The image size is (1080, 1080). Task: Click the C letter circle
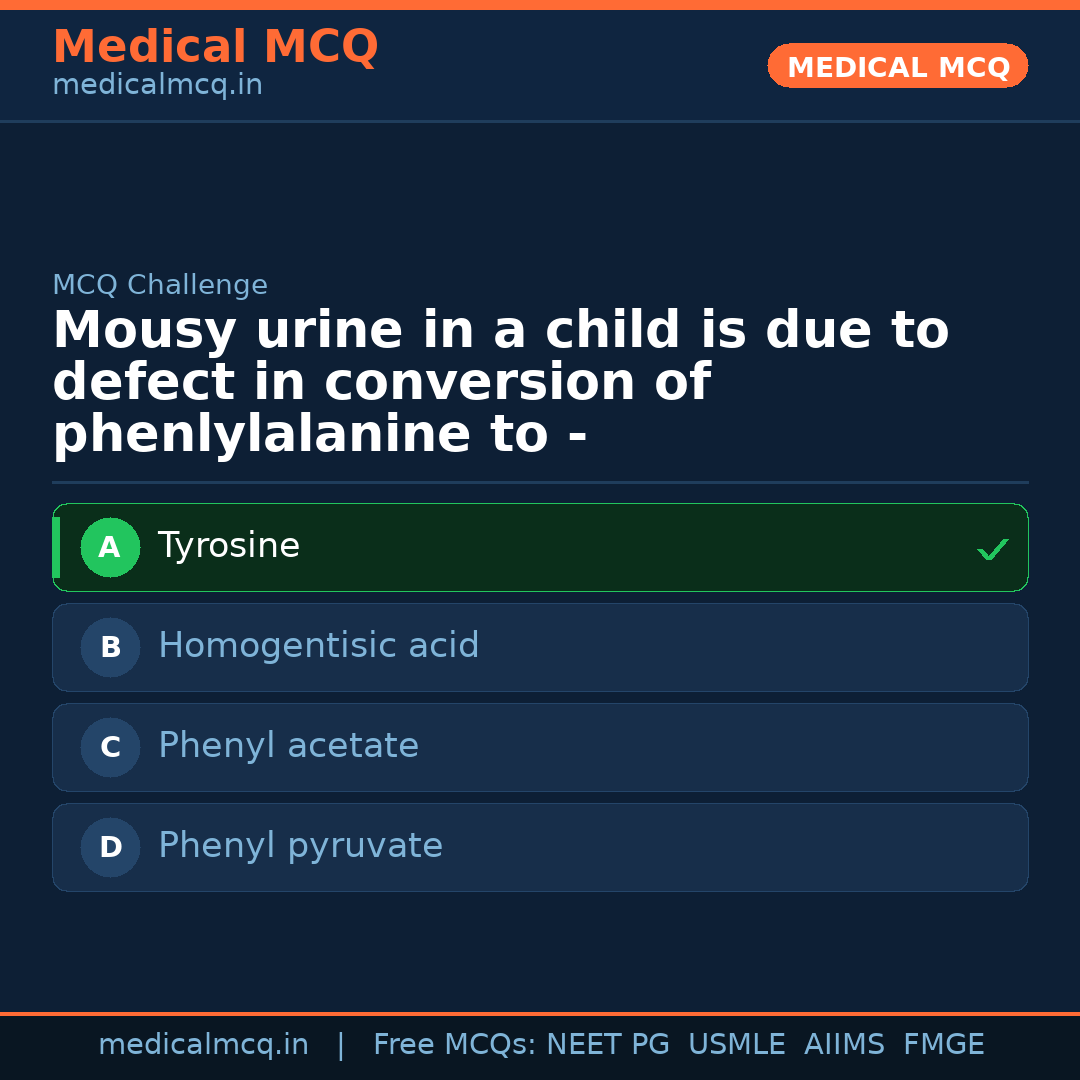(x=110, y=748)
